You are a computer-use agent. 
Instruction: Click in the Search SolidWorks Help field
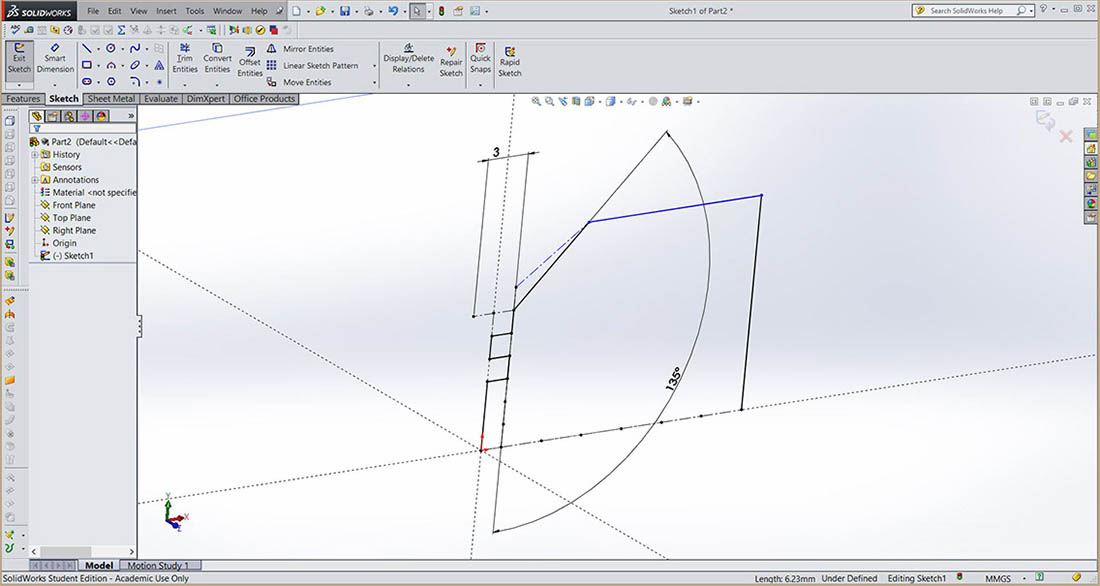973,11
